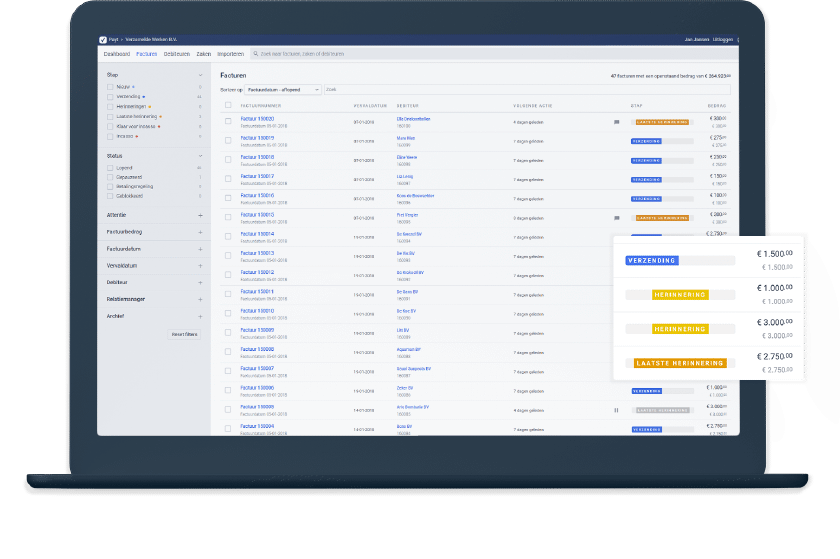Go to the Dashboard tab
Screen dimensions: 840x559
pos(117,54)
